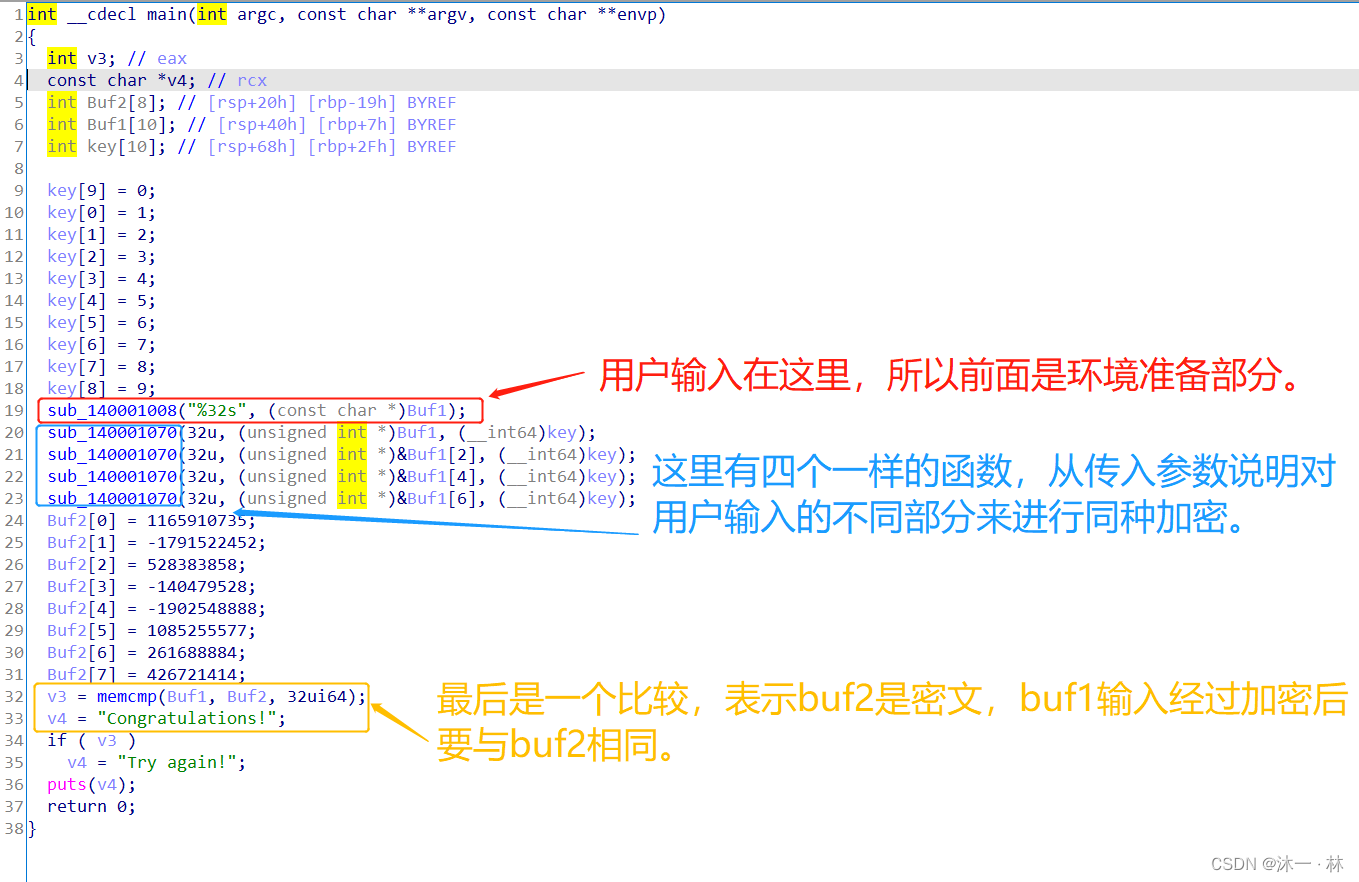Click the '[rsp+68h] [rbp+2Fh] BYREF' comment
Screen dimensions: 1359x882
[332, 146]
